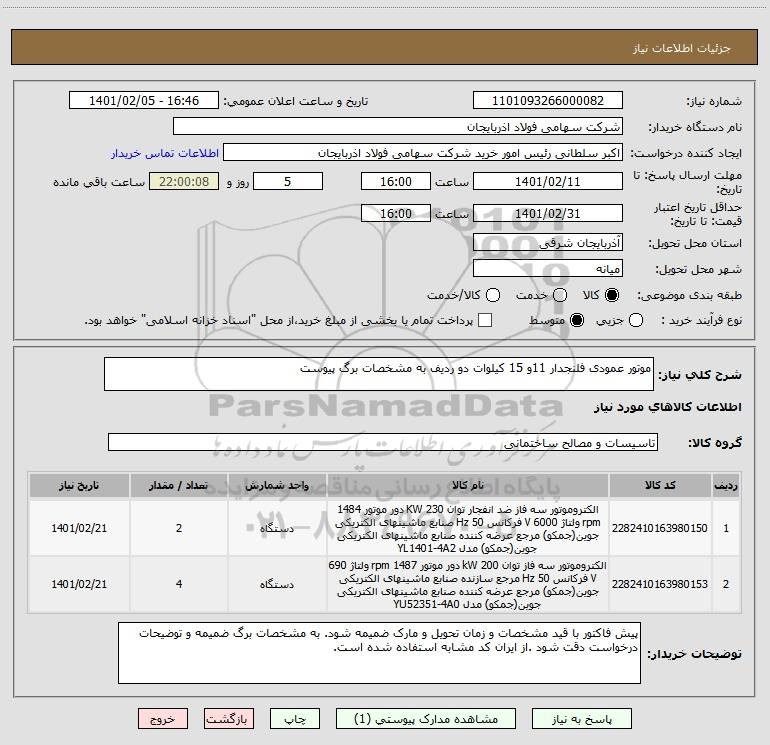Click the buyer notes text area

click(379, 653)
